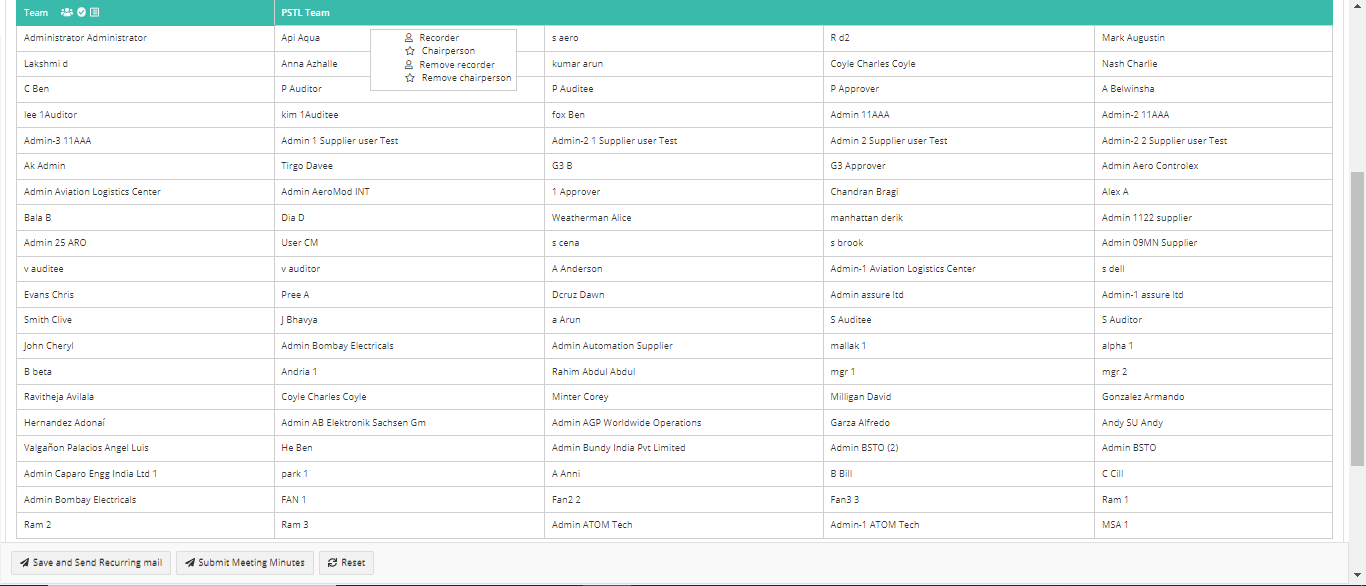
Task: Select the Tirgo Davee cell
Action: click(x=410, y=166)
